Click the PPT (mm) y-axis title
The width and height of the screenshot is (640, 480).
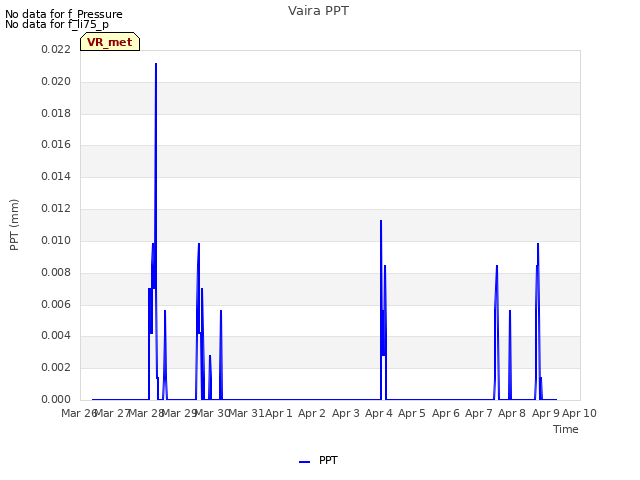(14, 224)
